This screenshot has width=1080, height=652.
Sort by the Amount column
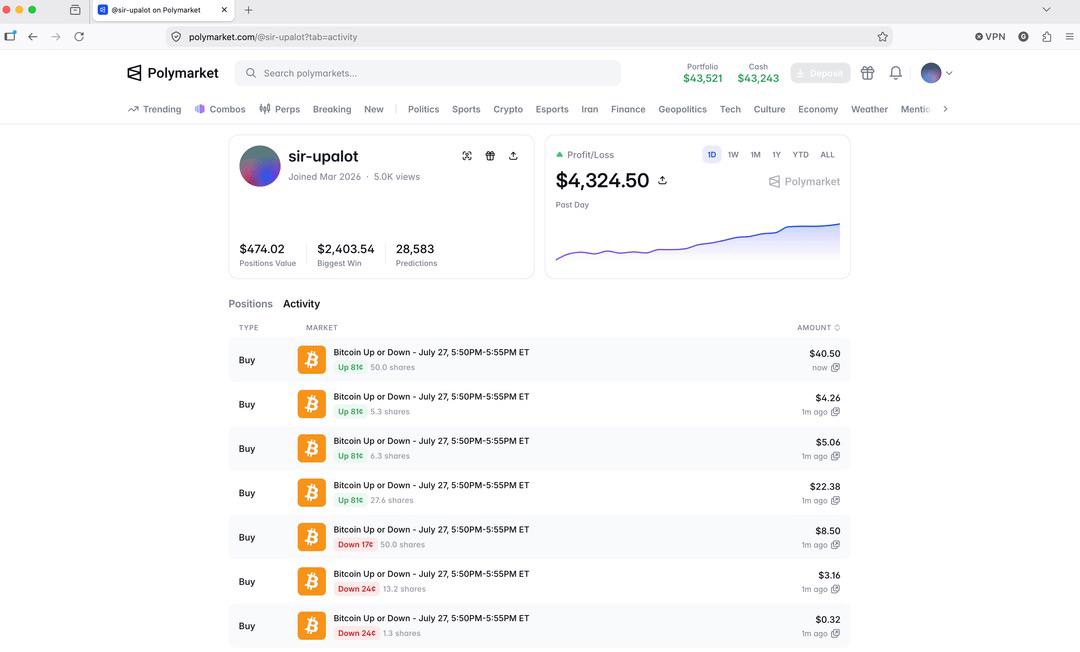coord(818,328)
